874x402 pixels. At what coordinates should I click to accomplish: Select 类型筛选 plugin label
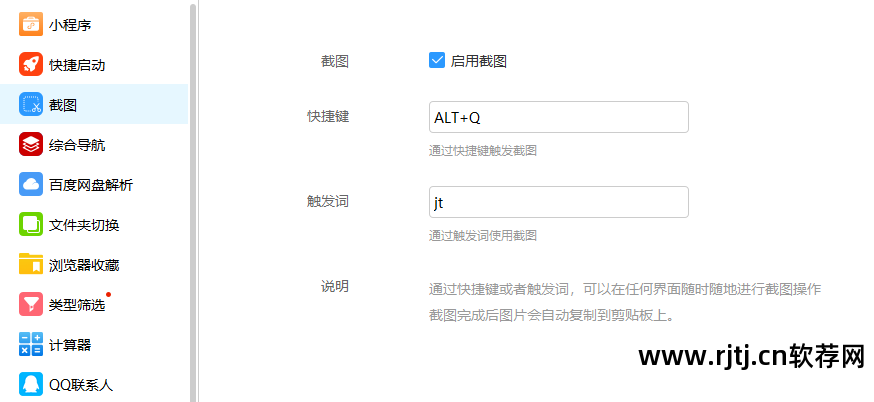click(x=77, y=305)
